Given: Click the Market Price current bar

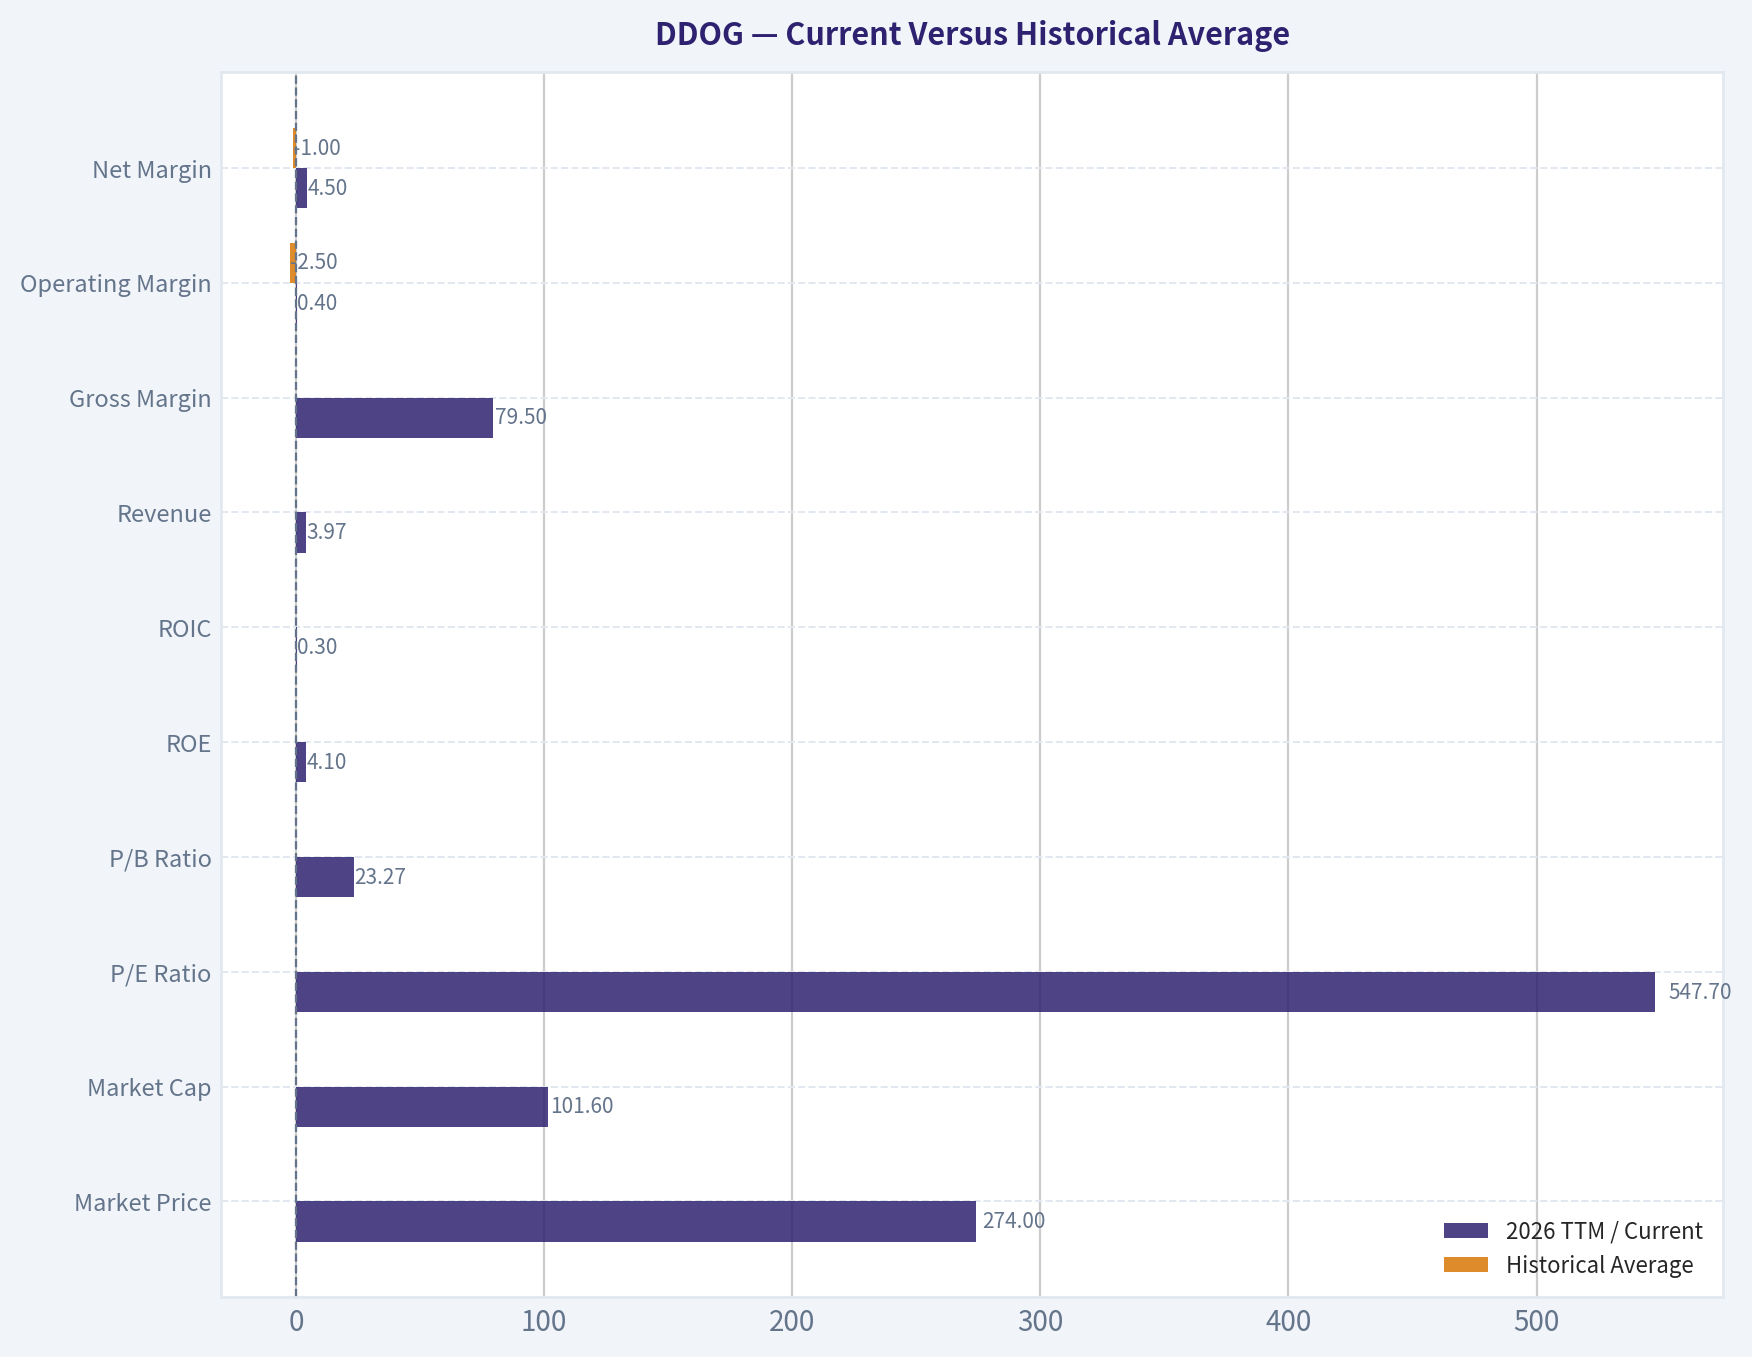Looking at the screenshot, I should [x=636, y=1221].
